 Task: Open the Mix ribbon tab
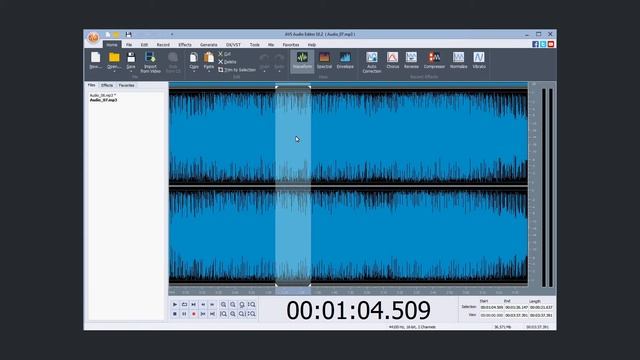[x=271, y=44]
